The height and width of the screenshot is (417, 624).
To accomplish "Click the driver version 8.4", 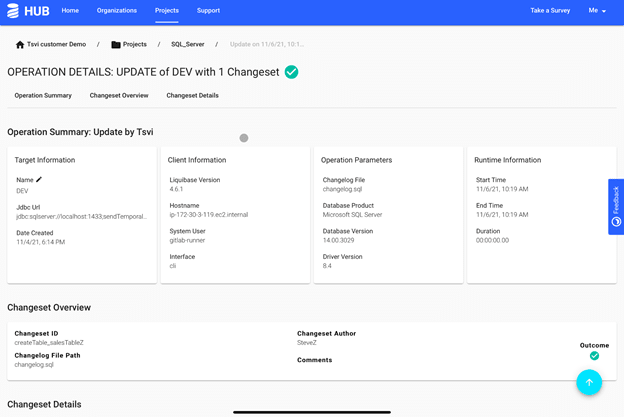I will pyautogui.click(x=327, y=266).
